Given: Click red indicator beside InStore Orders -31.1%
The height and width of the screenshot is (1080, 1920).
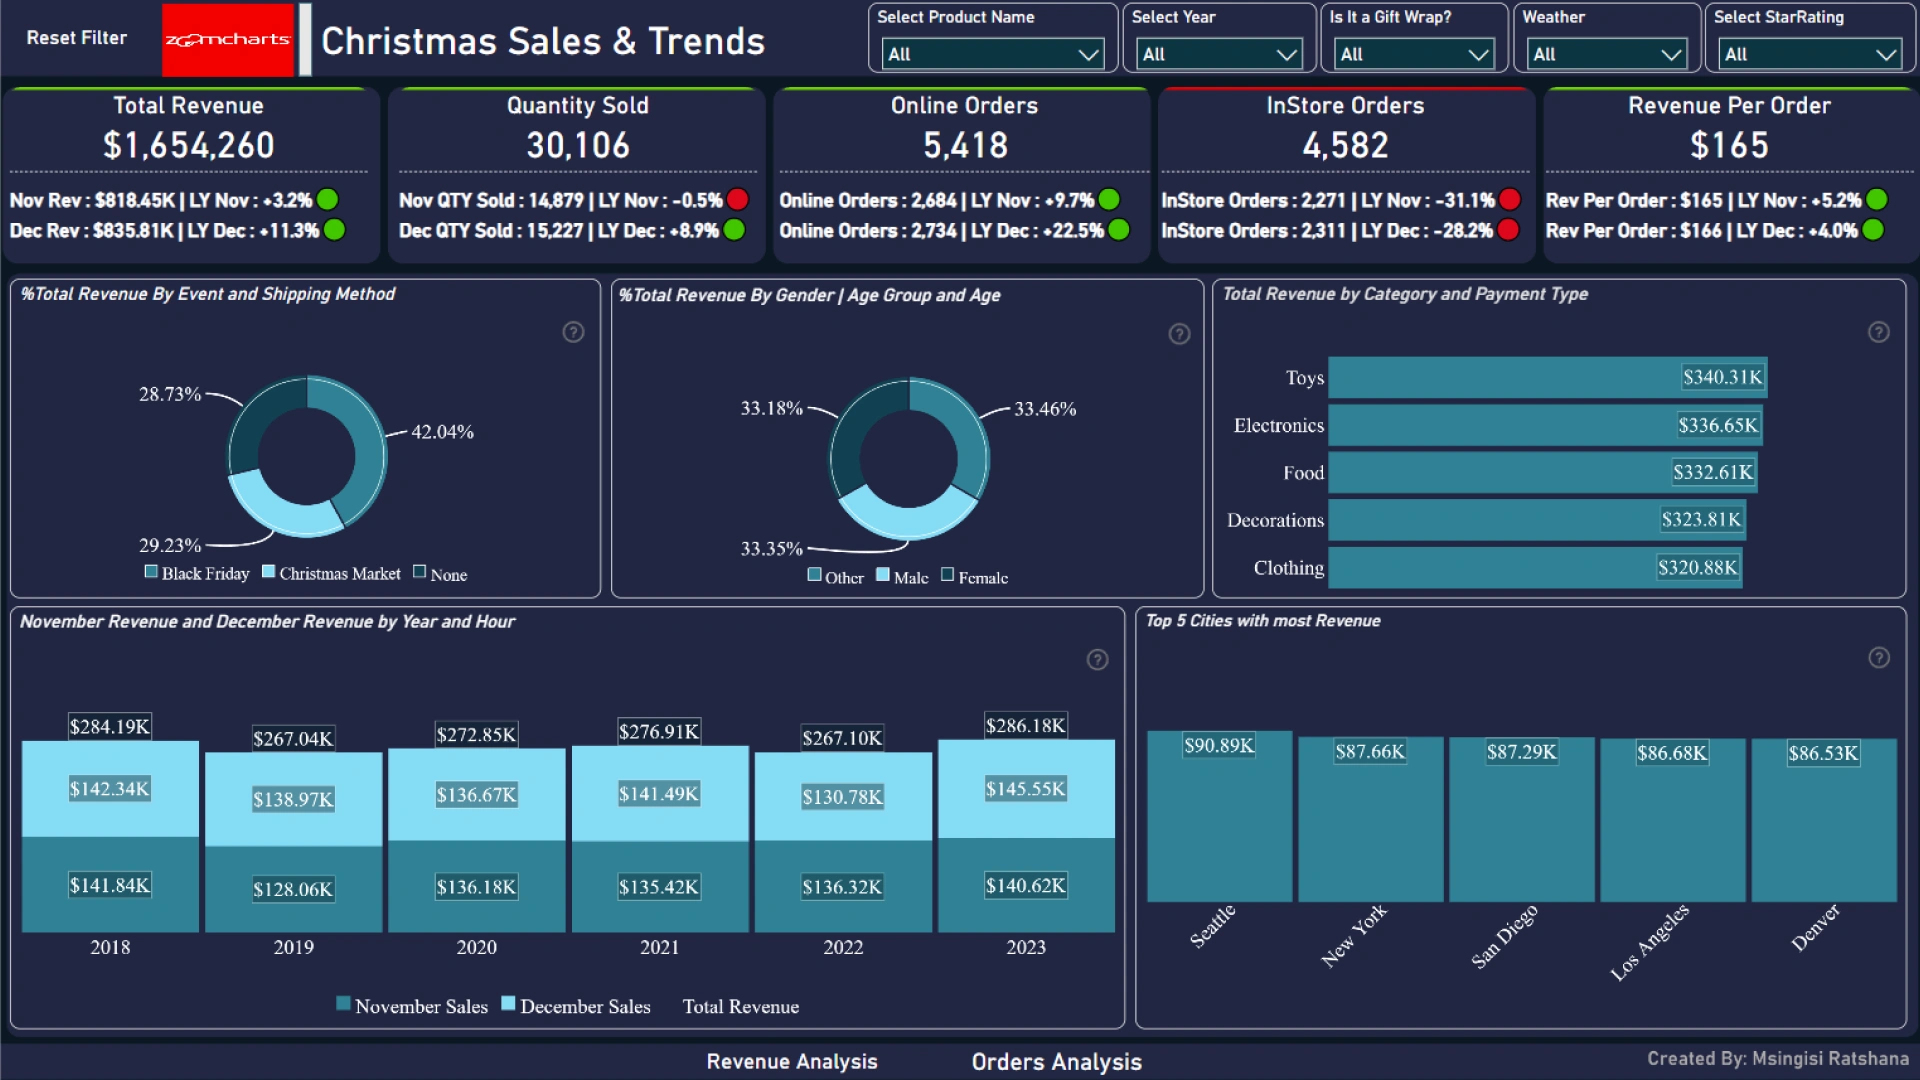Looking at the screenshot, I should click(1510, 200).
